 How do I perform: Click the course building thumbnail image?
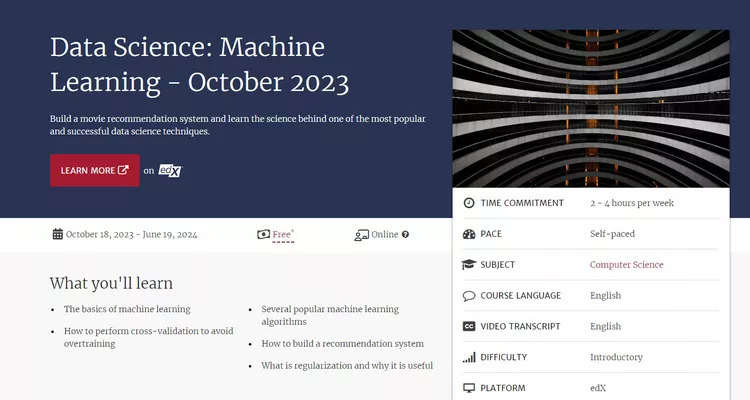(x=591, y=108)
